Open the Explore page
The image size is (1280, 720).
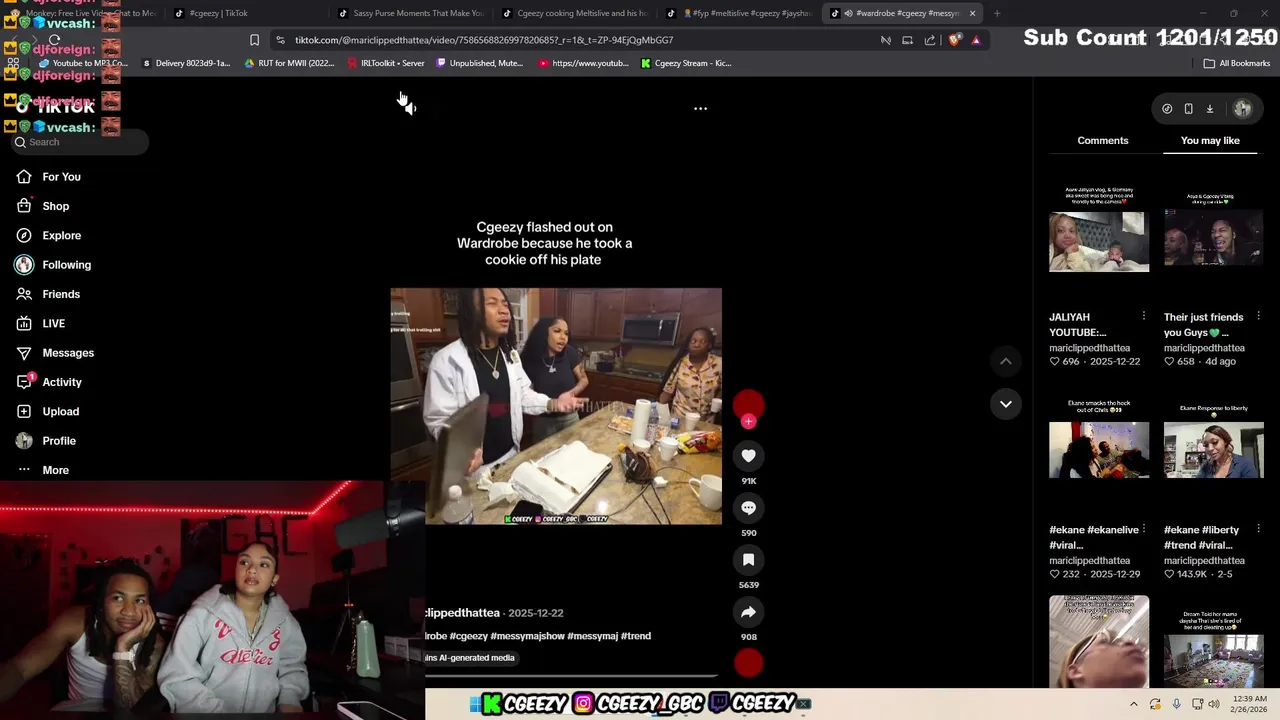click(61, 235)
